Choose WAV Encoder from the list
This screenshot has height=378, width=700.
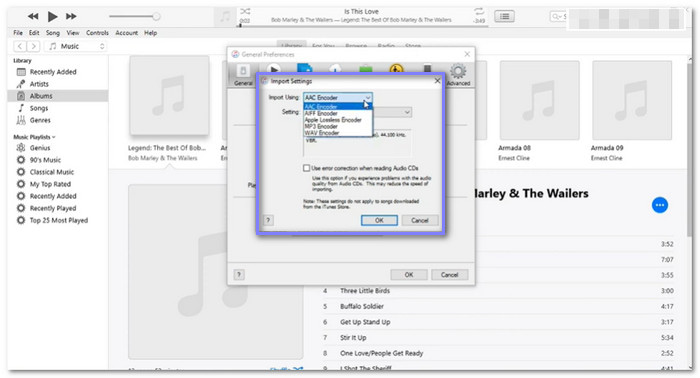(x=338, y=133)
